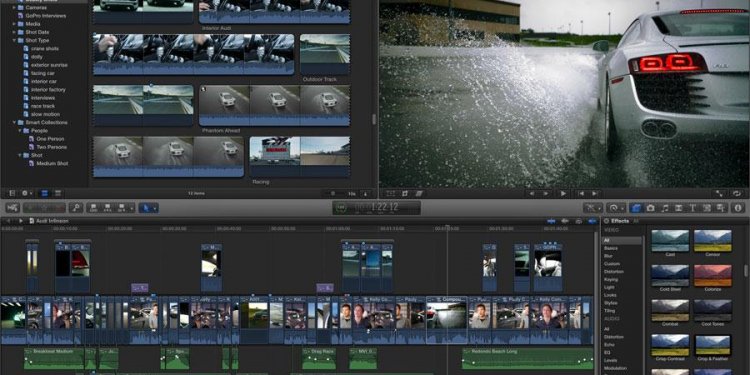Select the Redondo Beach Long audio clip
750x375 pixels.
[x=528, y=358]
